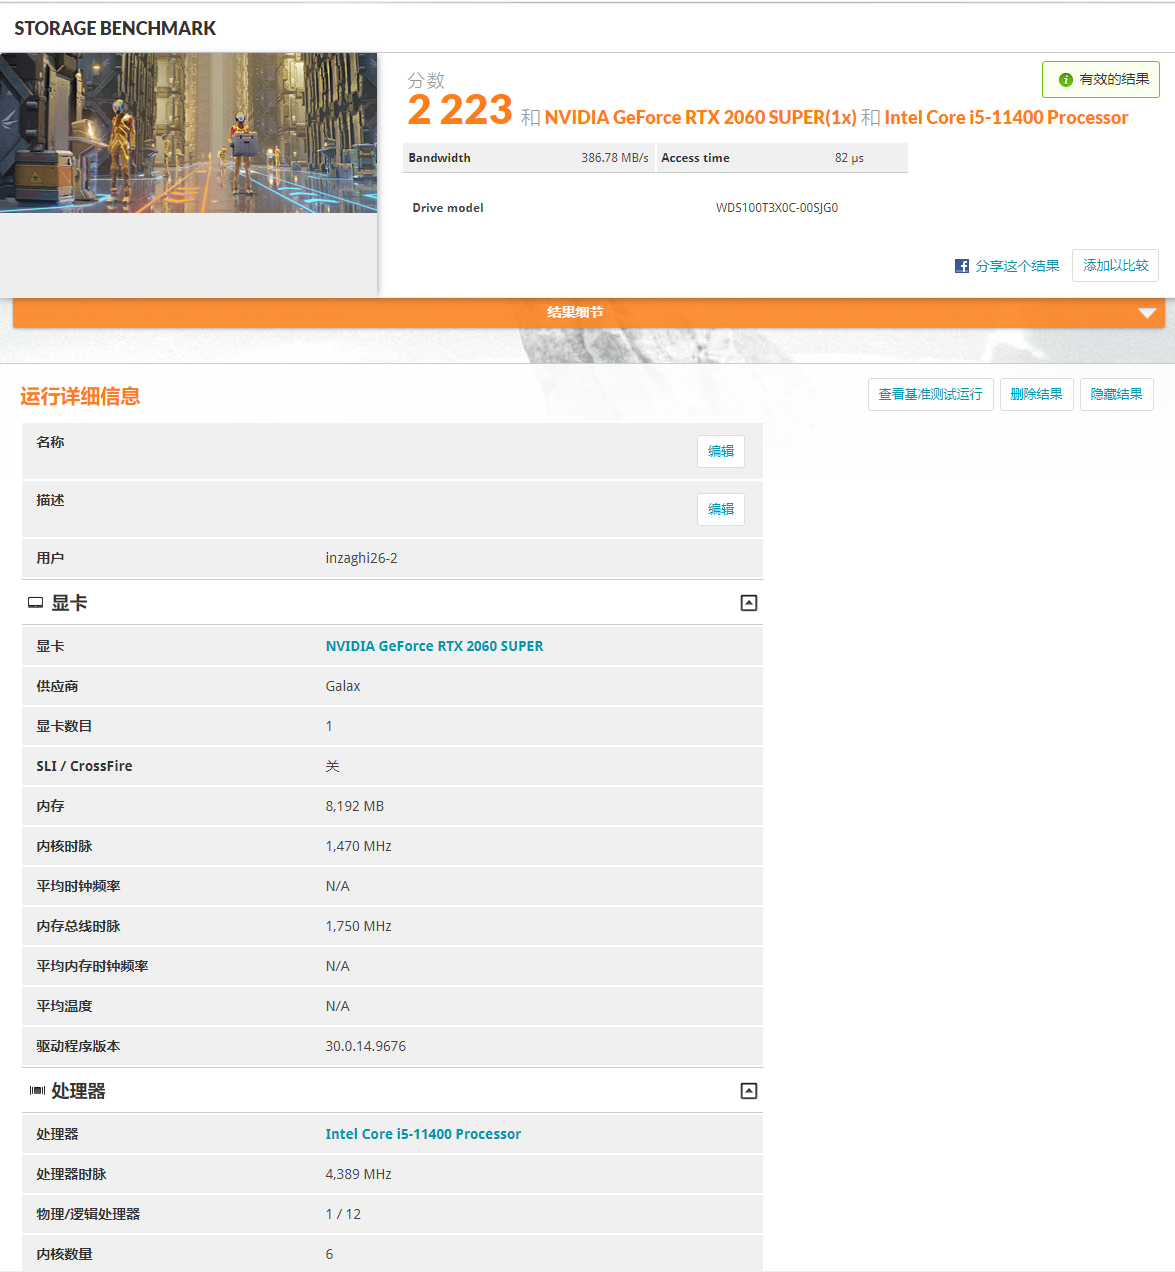Click the graphics card section monitor icon
Image resolution: width=1175 pixels, height=1272 pixels.
click(36, 603)
